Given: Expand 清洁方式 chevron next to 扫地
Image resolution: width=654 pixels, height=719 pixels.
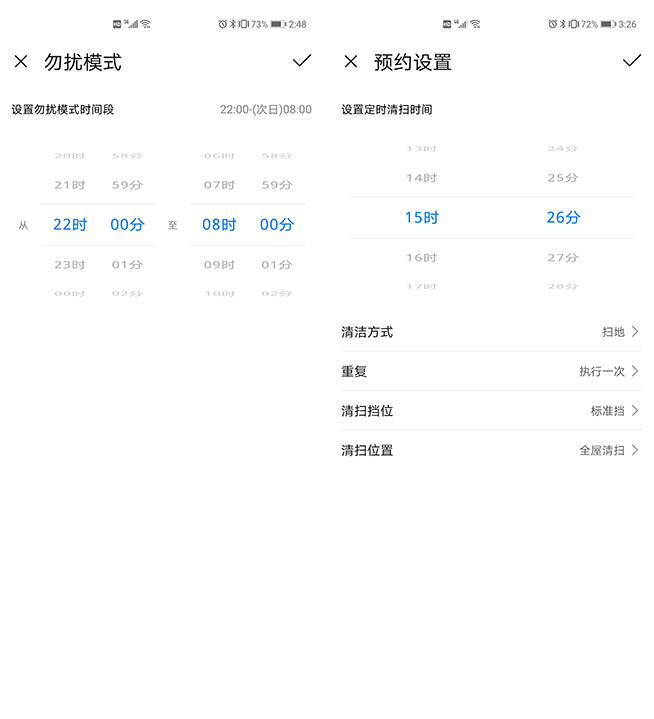Looking at the screenshot, I should [634, 332].
